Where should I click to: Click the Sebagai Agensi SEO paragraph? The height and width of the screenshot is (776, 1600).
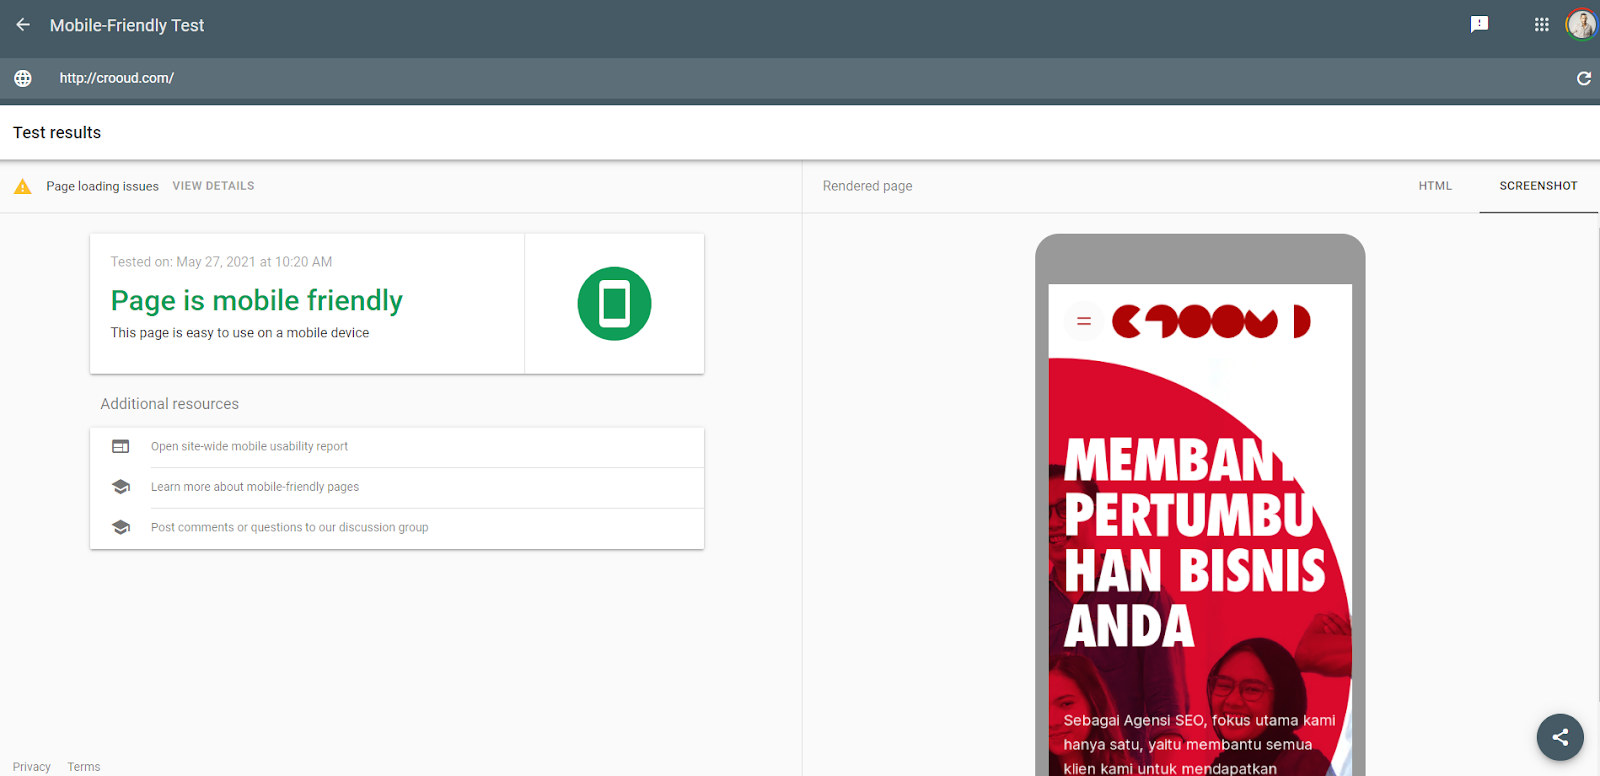click(1200, 744)
